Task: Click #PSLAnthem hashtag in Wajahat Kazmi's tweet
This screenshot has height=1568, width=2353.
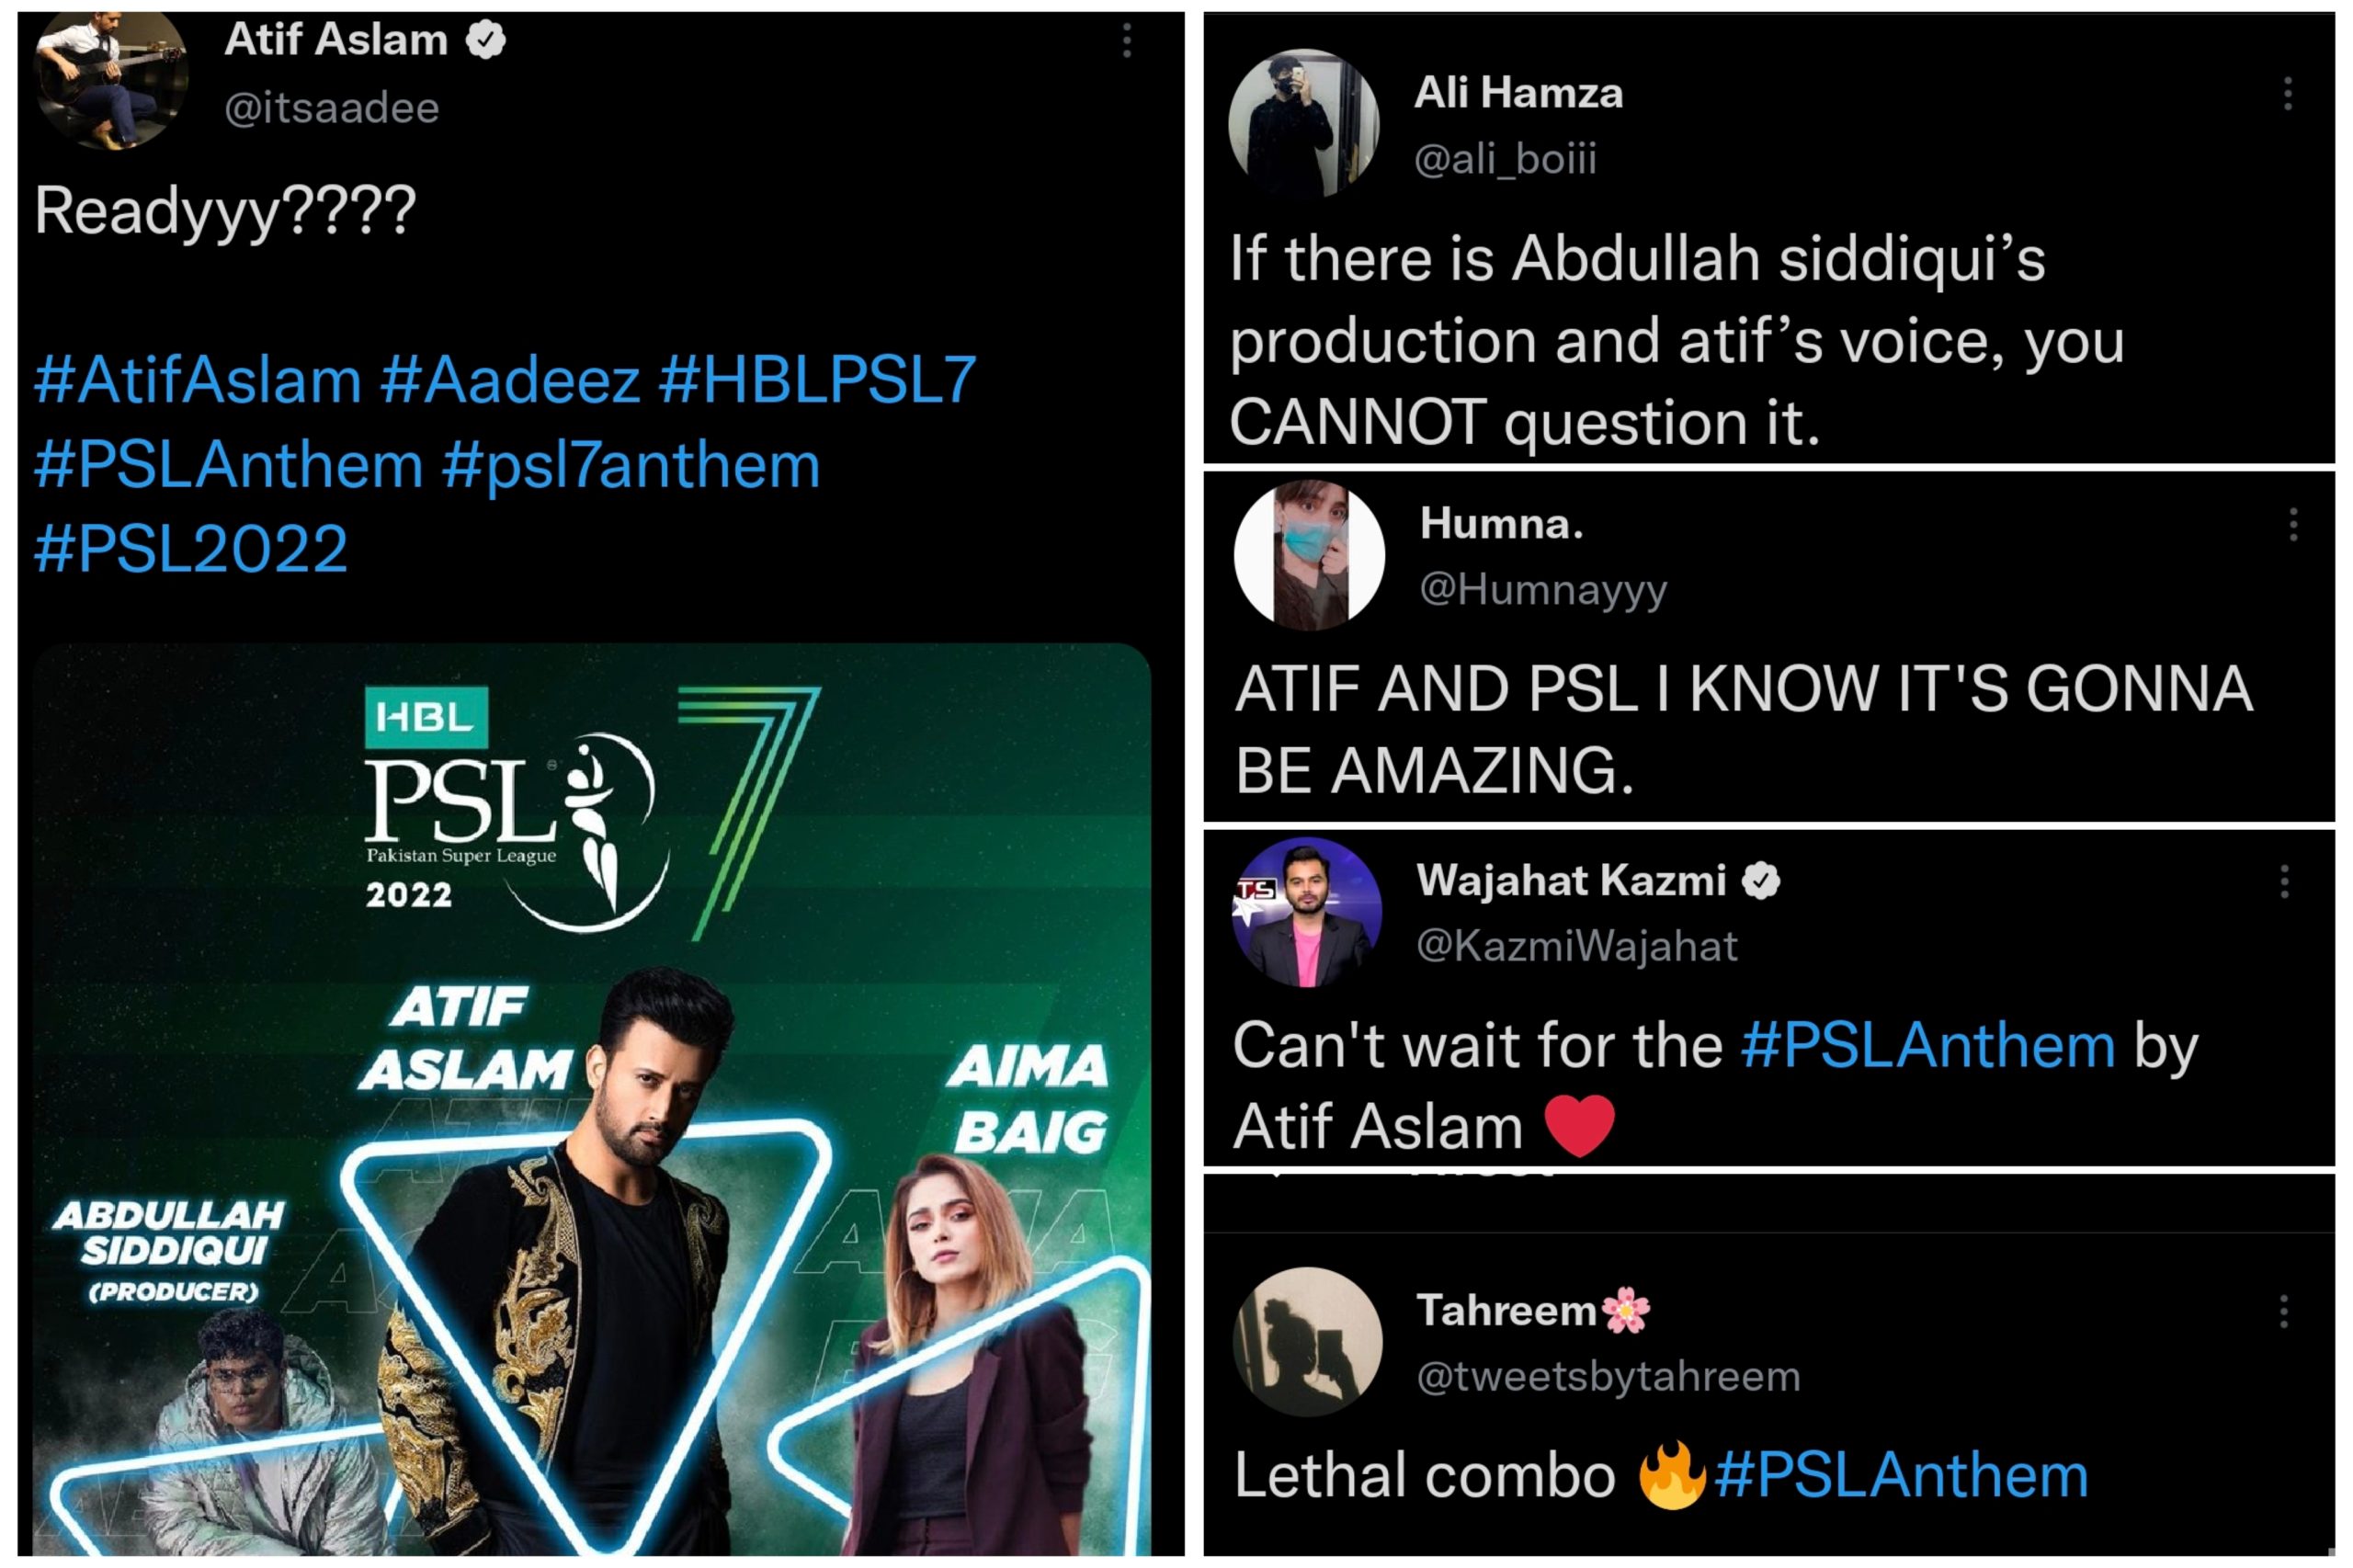Action: [x=1928, y=1046]
